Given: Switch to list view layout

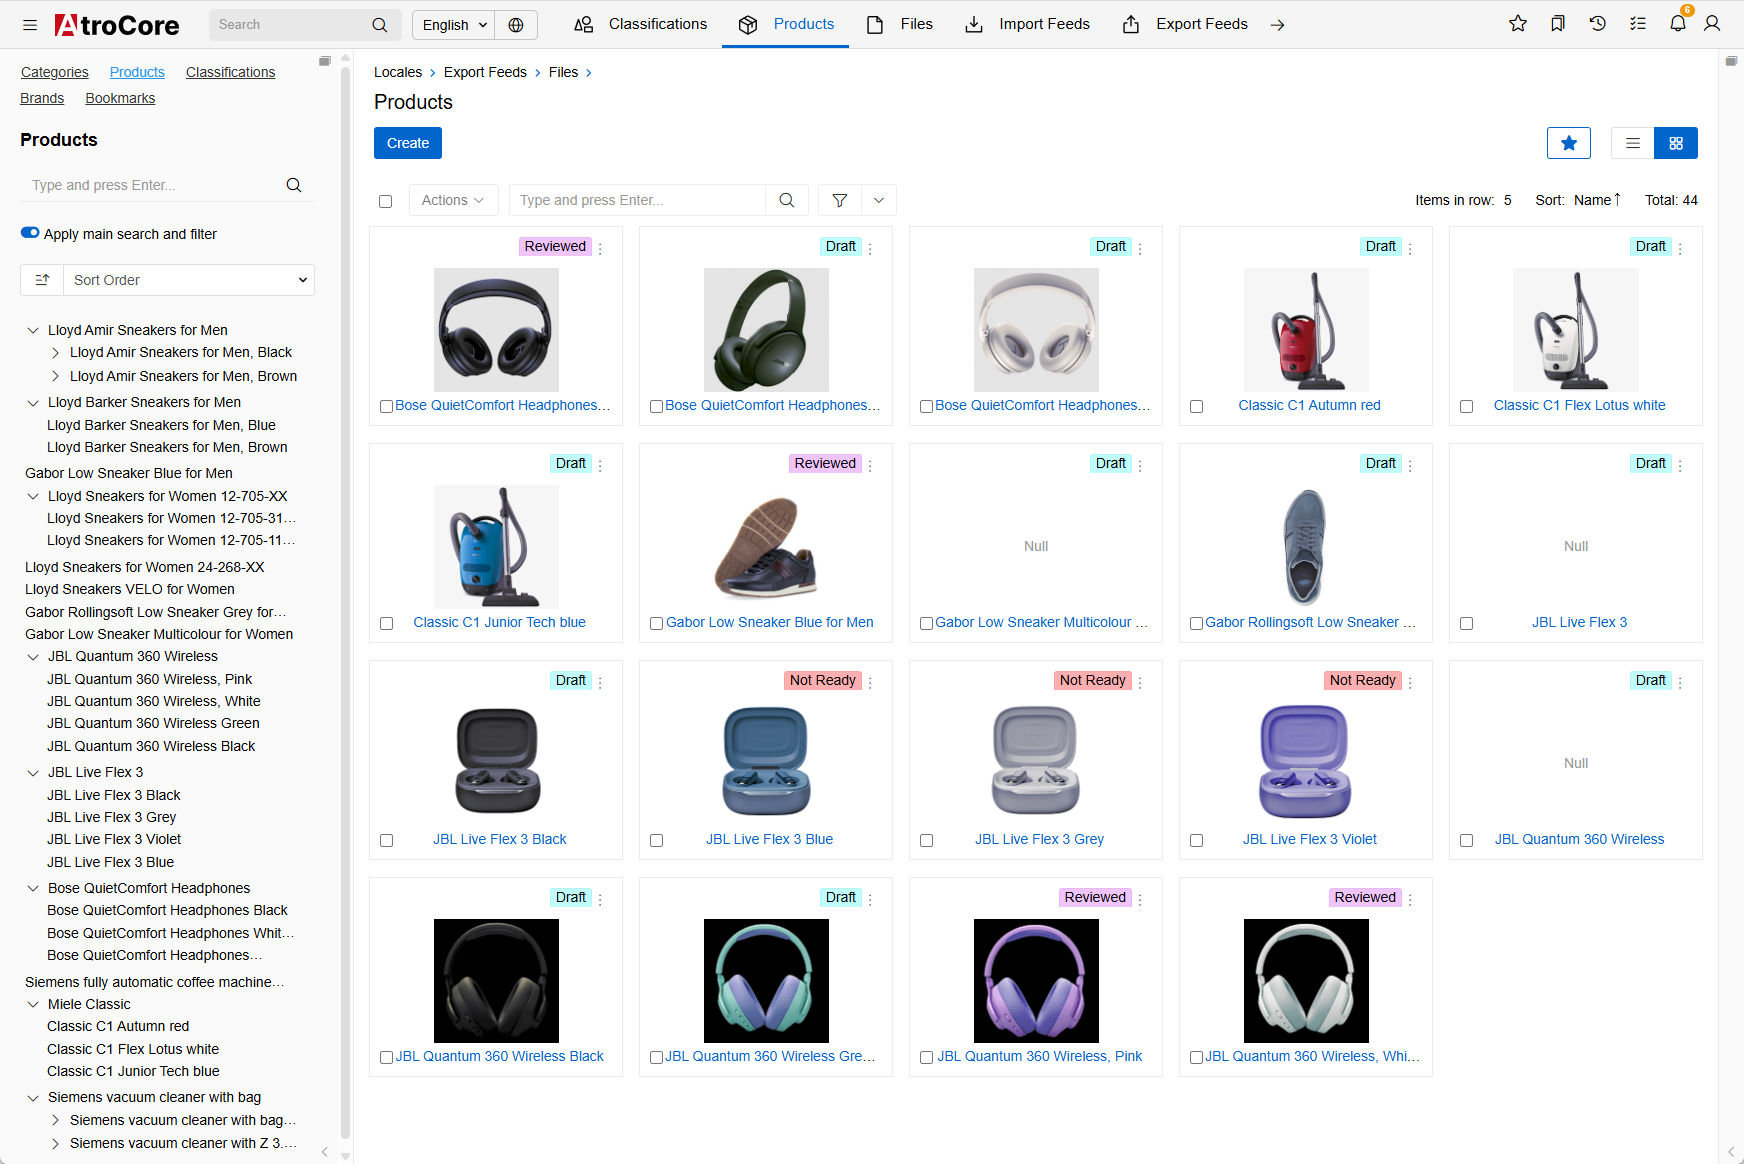Looking at the screenshot, I should 1633,143.
